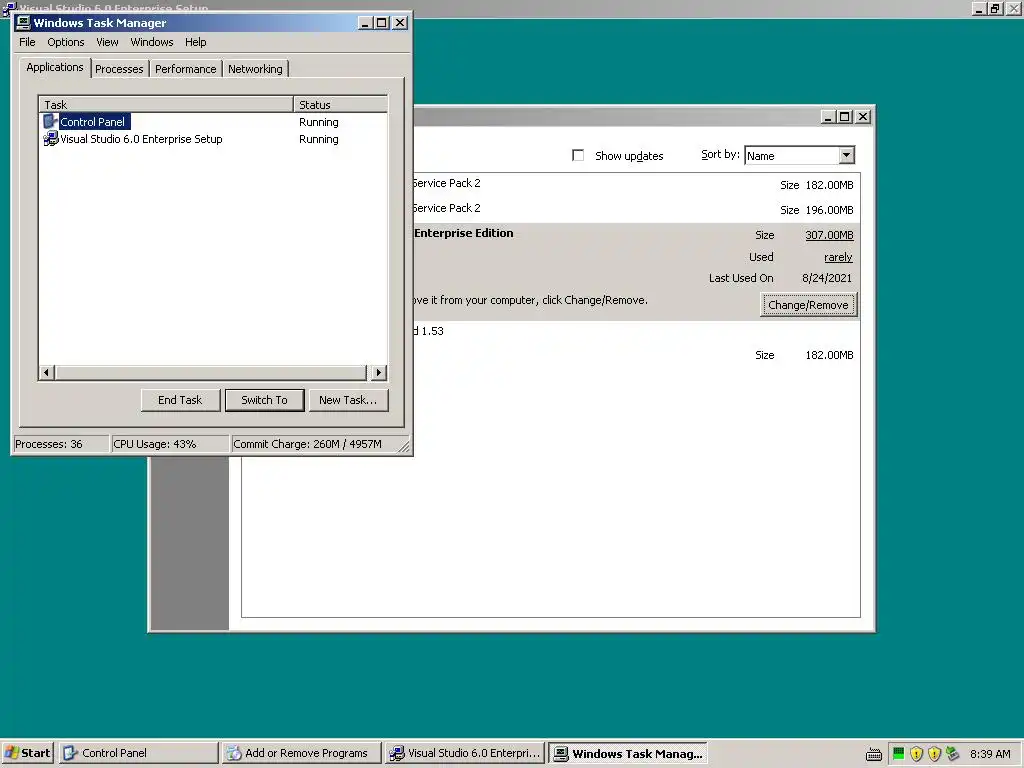Open the Sort by Name dropdown
Viewport: 1024px width, 768px height.
pyautogui.click(x=846, y=155)
